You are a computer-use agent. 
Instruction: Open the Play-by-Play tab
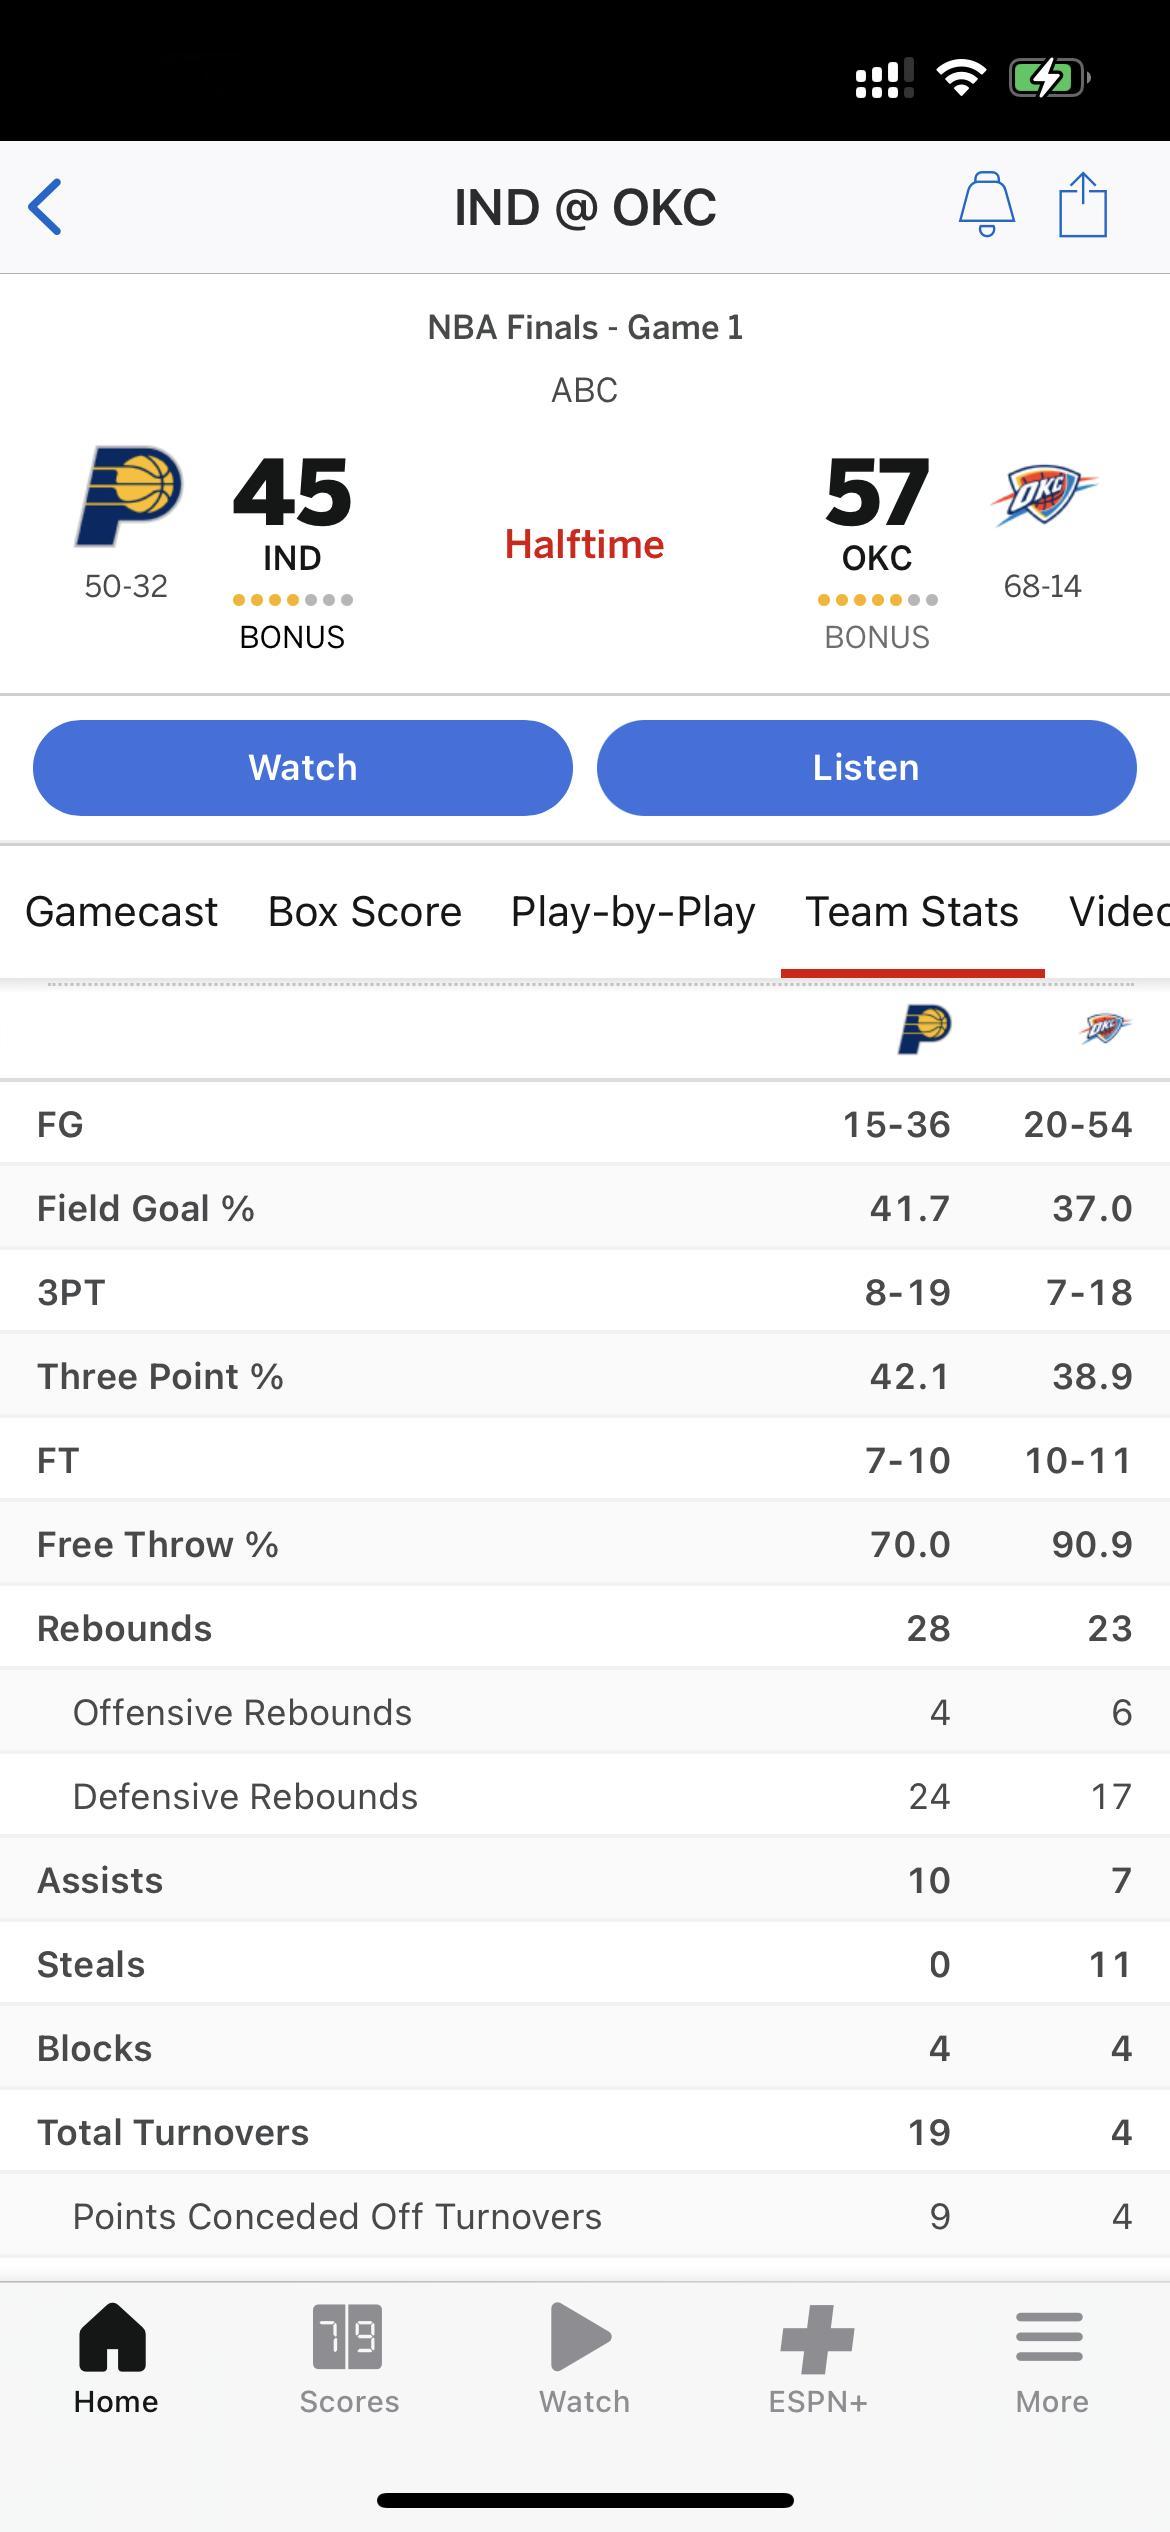633,912
